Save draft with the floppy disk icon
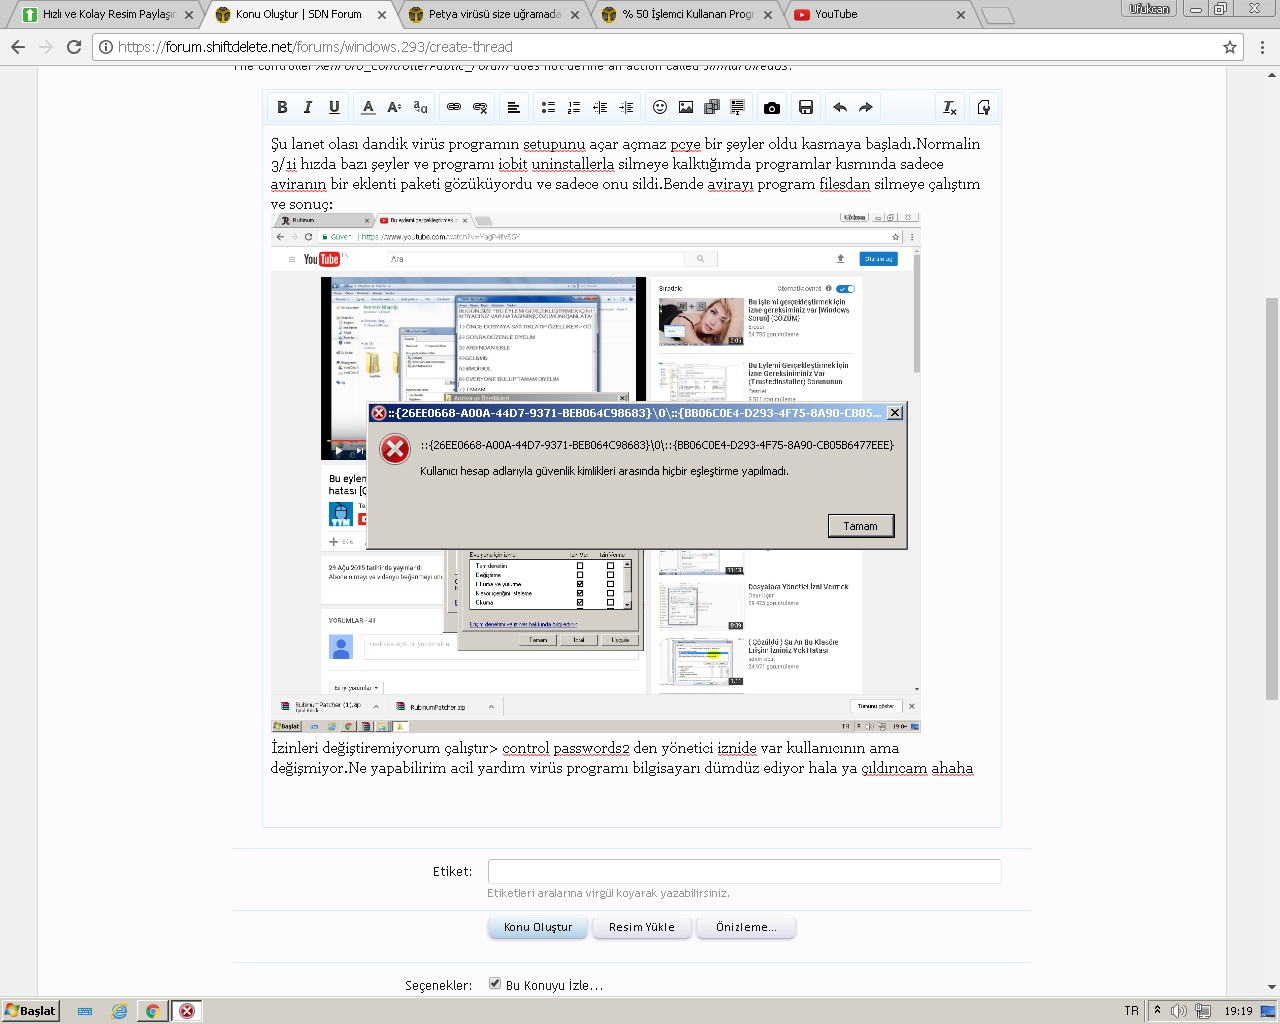1280x1024 pixels. point(806,107)
